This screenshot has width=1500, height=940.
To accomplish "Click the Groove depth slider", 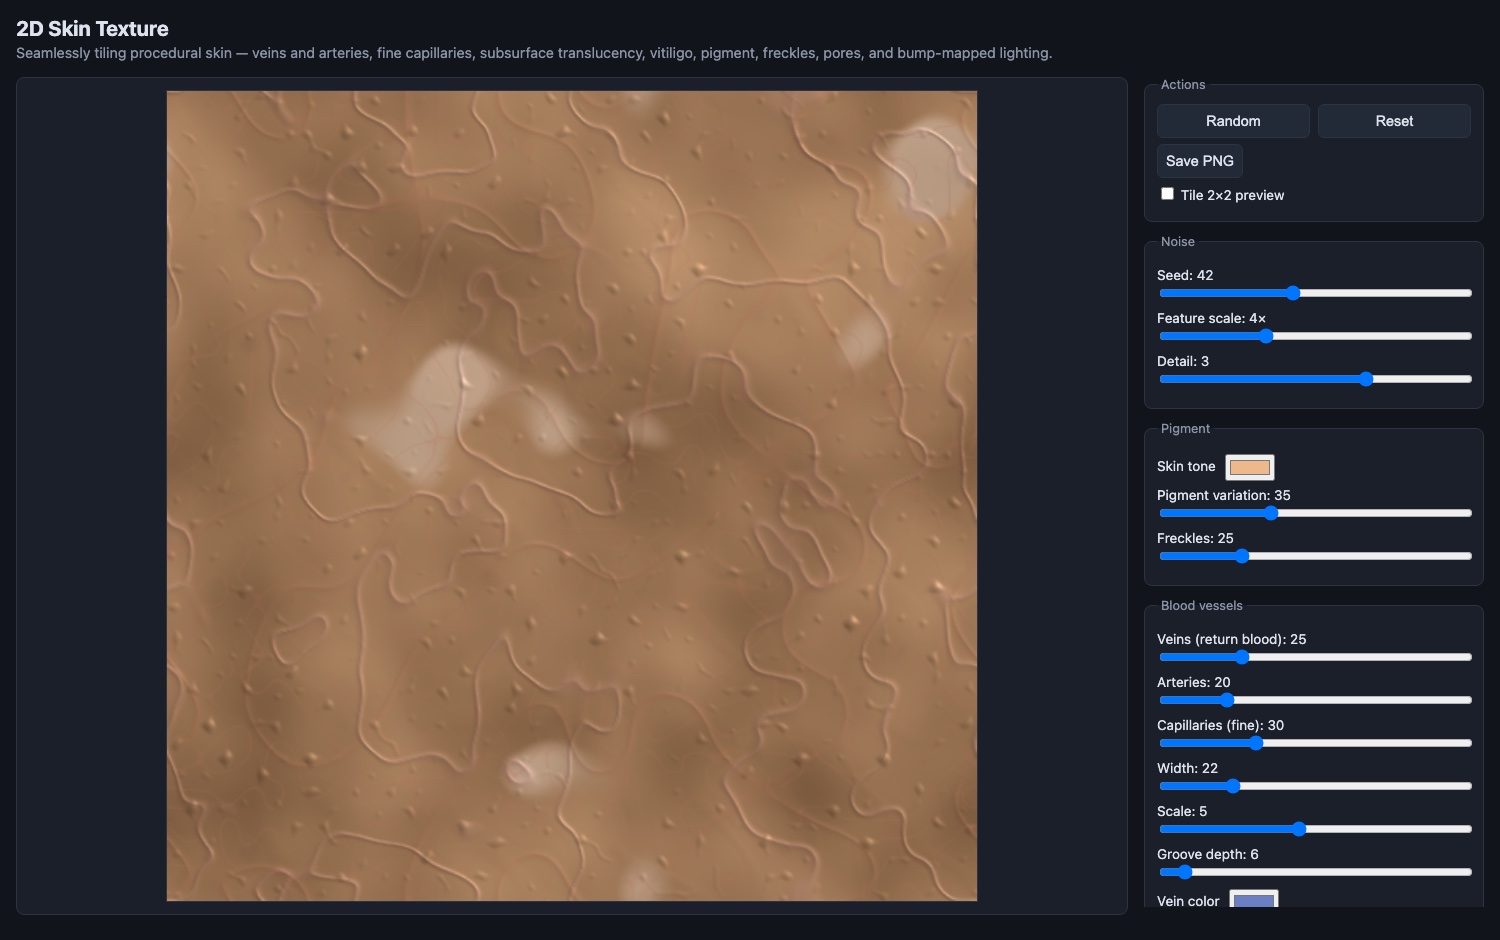I will [x=1315, y=872].
